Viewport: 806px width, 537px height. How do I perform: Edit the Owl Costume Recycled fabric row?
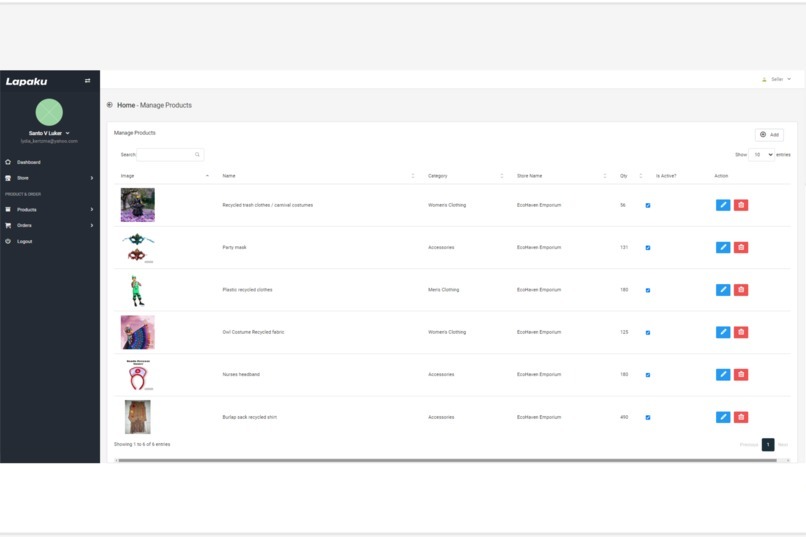pyautogui.click(x=723, y=332)
